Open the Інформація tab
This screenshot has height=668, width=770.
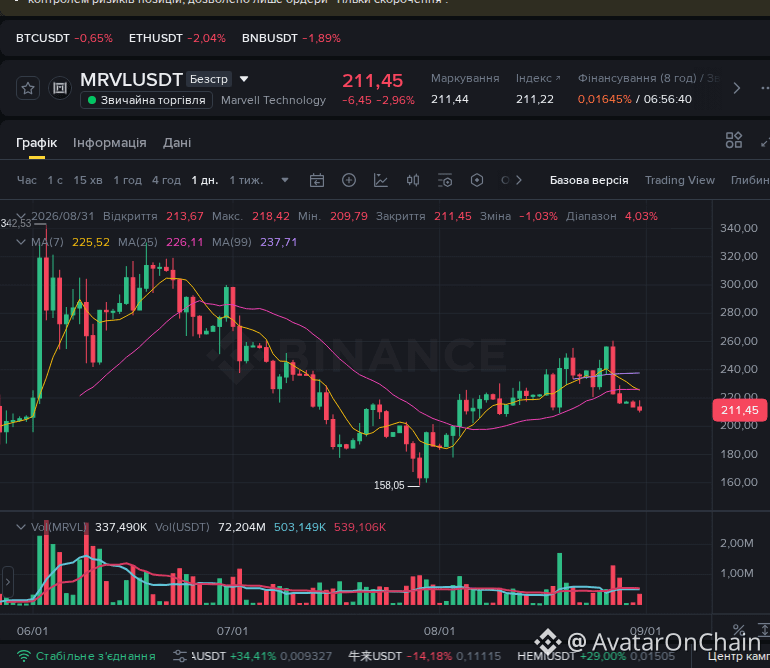(110, 143)
